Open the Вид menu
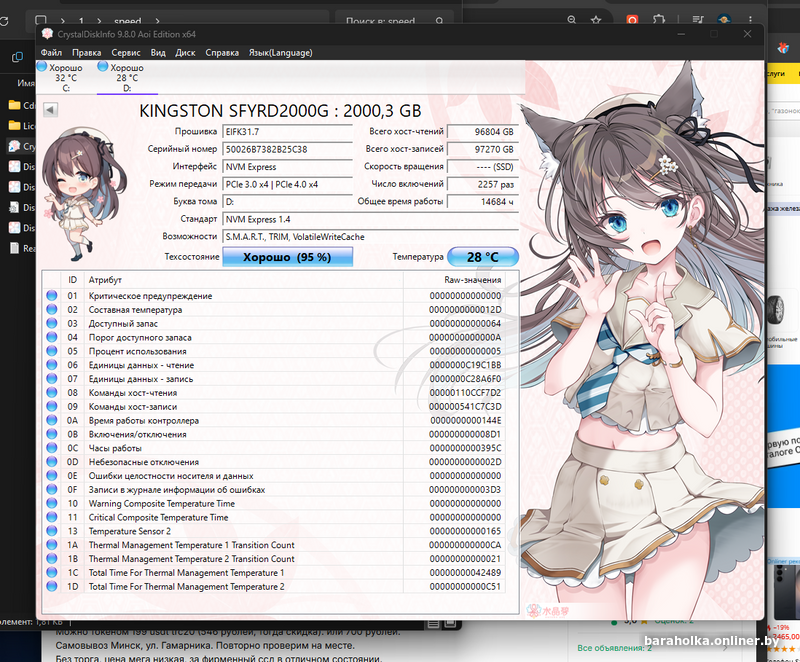Image resolution: width=800 pixels, height=662 pixels. coord(158,53)
